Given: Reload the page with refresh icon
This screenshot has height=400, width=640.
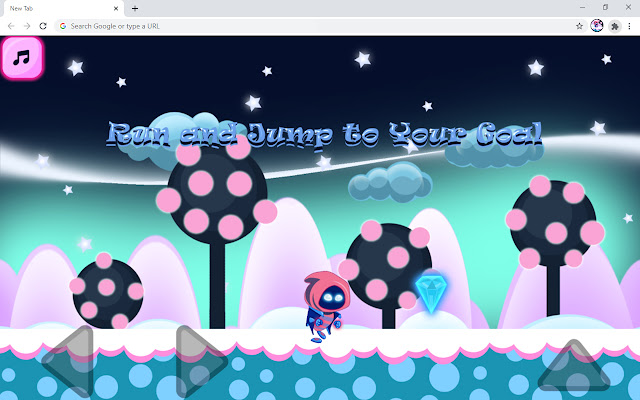Looking at the screenshot, I should (x=43, y=26).
